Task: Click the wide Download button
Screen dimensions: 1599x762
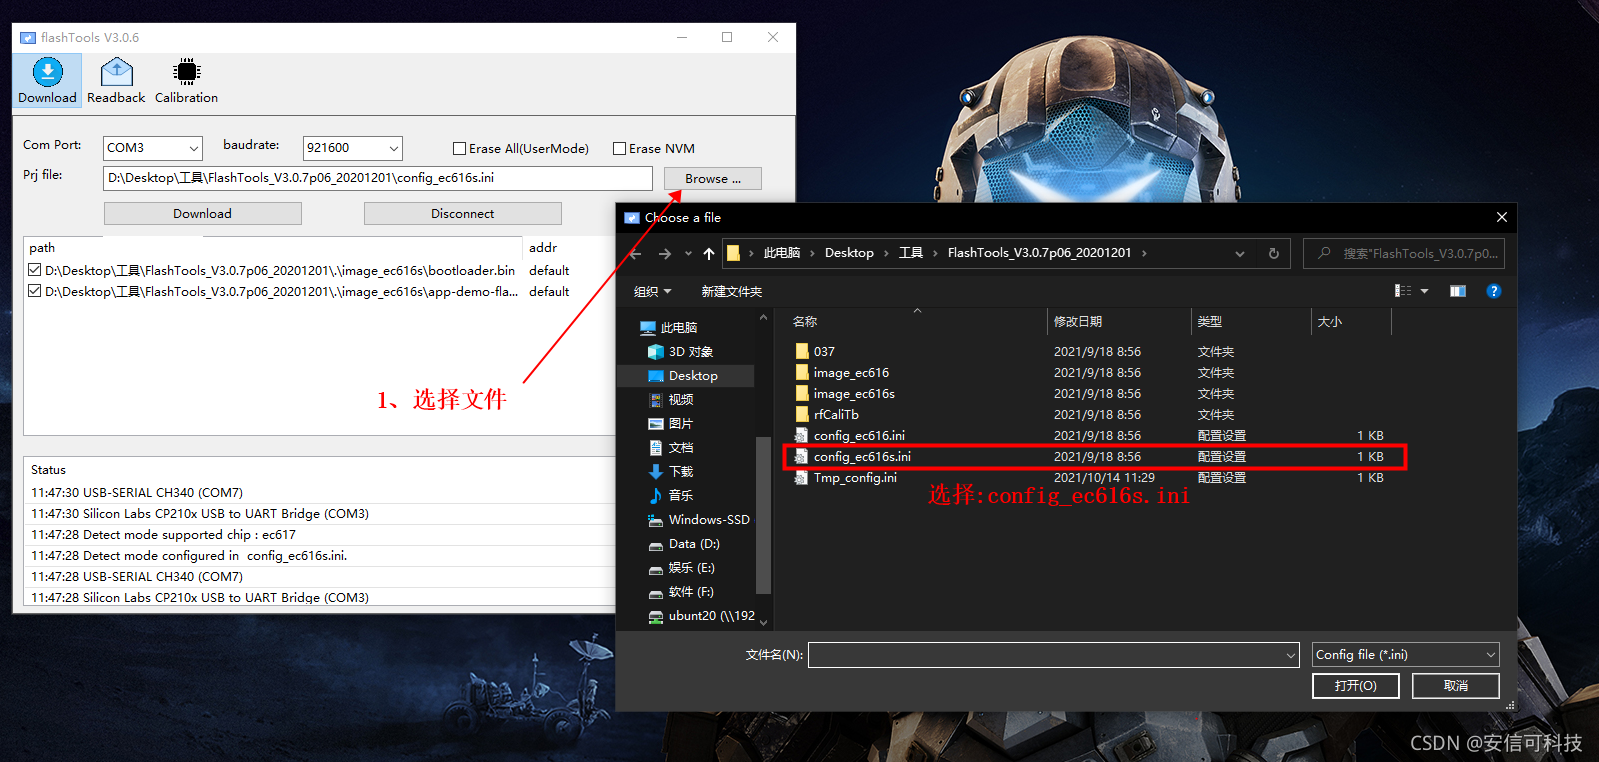Action: pyautogui.click(x=202, y=214)
